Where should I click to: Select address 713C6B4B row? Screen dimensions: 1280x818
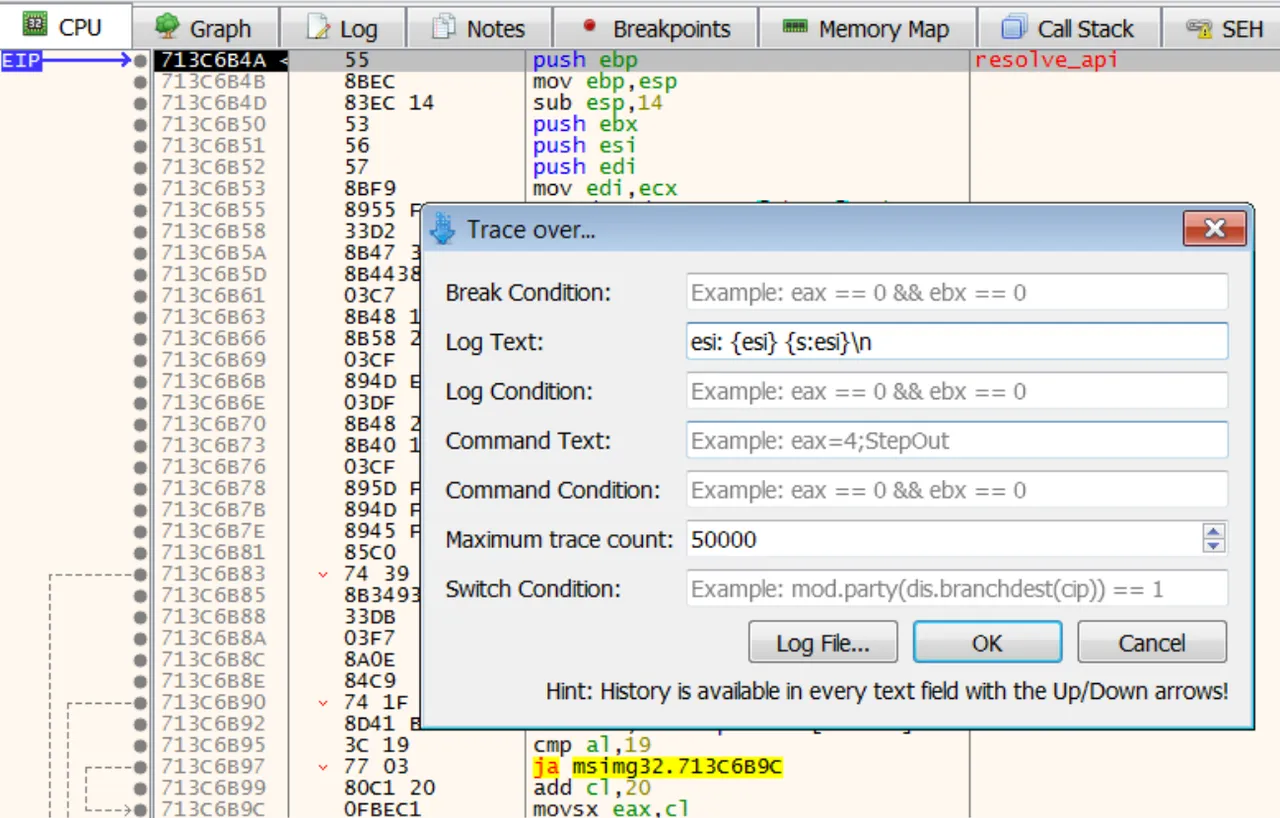click(x=213, y=82)
